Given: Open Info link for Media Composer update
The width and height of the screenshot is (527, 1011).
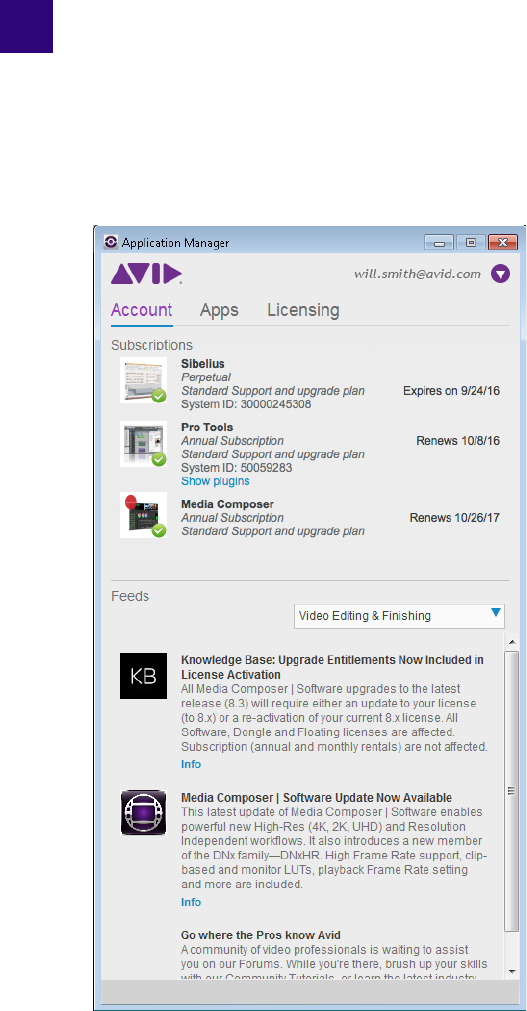Looking at the screenshot, I should (191, 902).
